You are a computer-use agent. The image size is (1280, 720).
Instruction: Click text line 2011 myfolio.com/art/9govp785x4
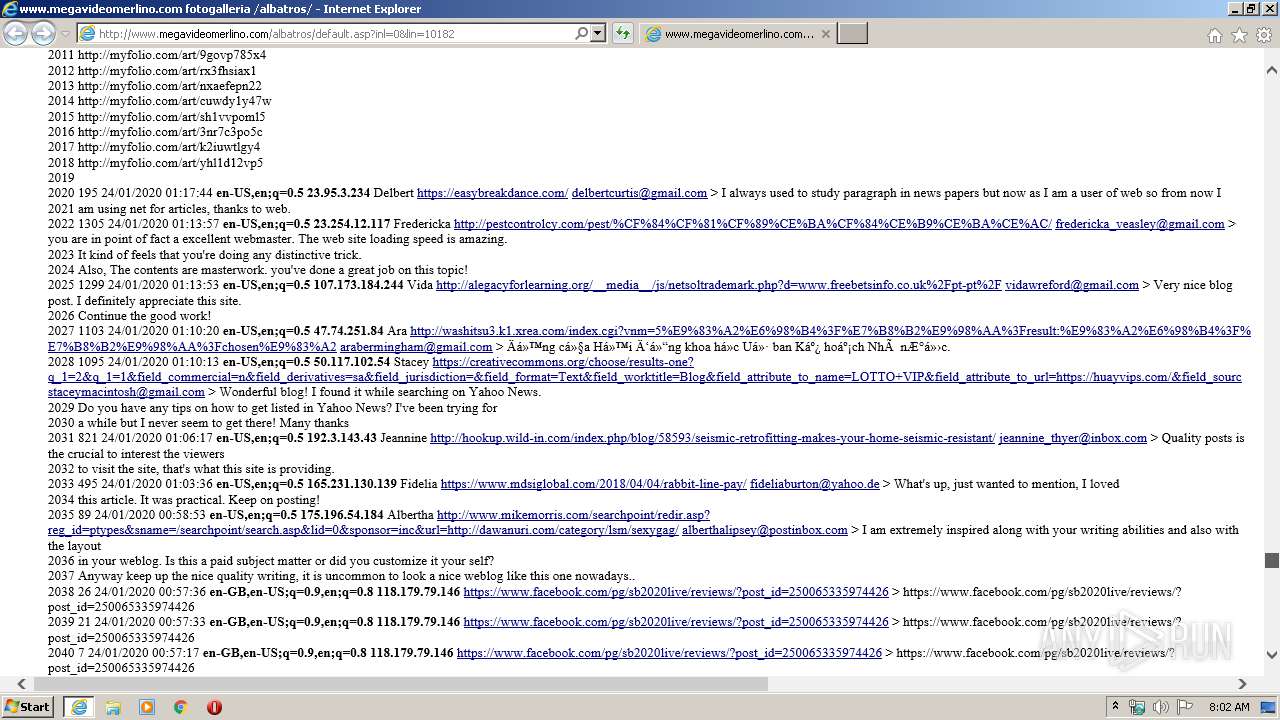point(157,56)
